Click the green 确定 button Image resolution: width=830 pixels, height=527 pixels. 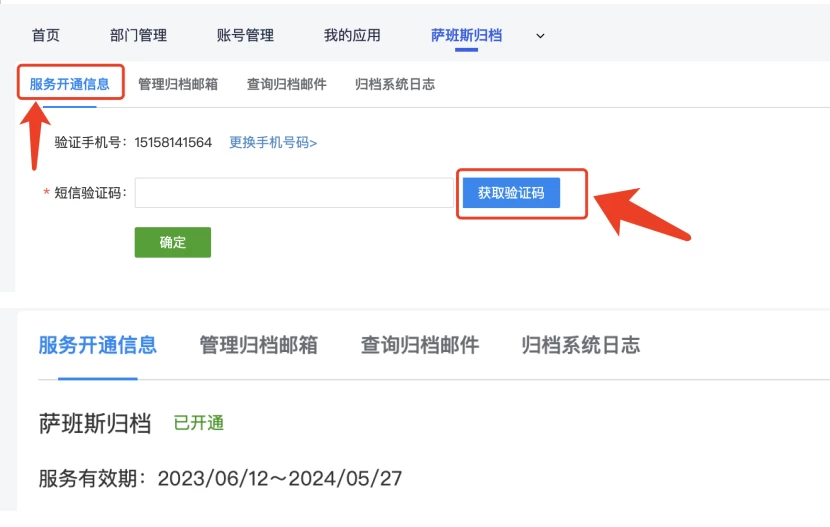click(x=173, y=242)
